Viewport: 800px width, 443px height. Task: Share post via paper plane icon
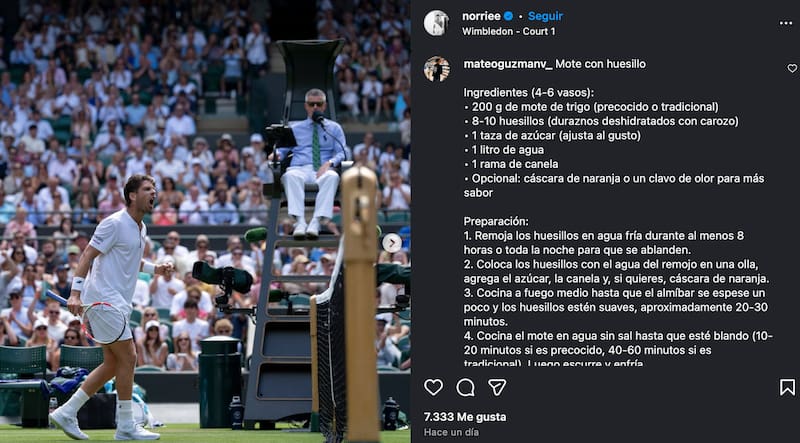[497, 387]
